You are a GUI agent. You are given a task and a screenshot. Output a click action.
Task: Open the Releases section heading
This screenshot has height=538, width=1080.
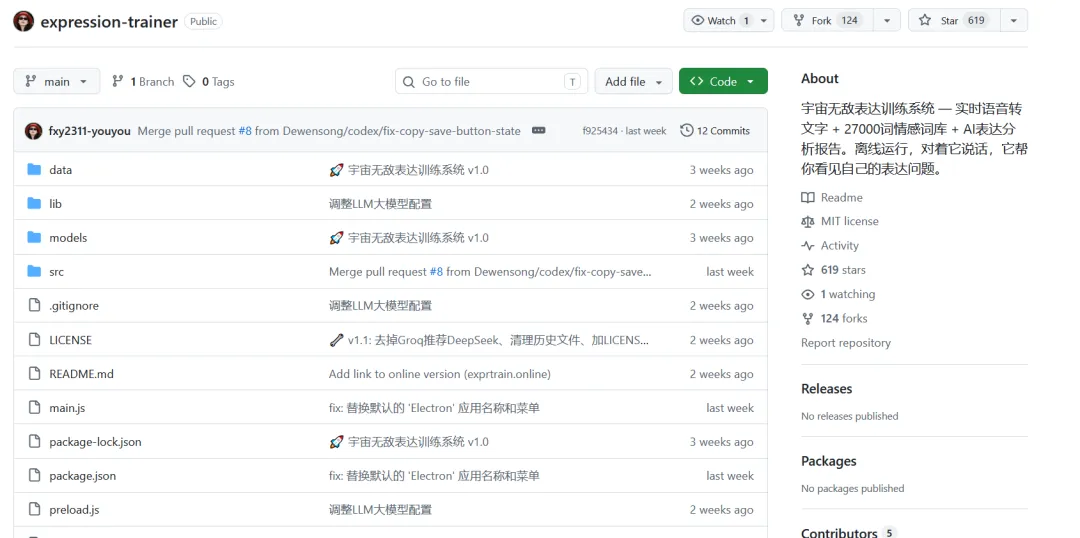coord(827,389)
